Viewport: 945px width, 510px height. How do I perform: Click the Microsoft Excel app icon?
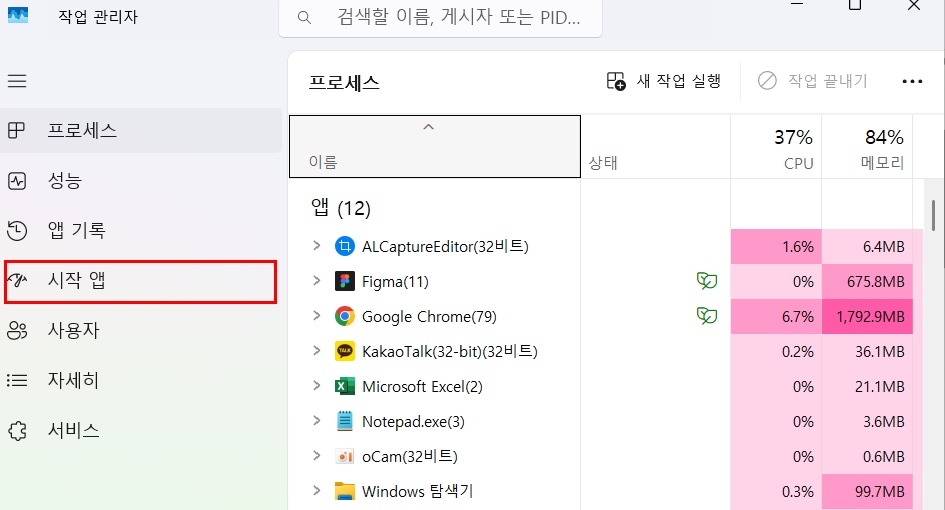tap(345, 386)
